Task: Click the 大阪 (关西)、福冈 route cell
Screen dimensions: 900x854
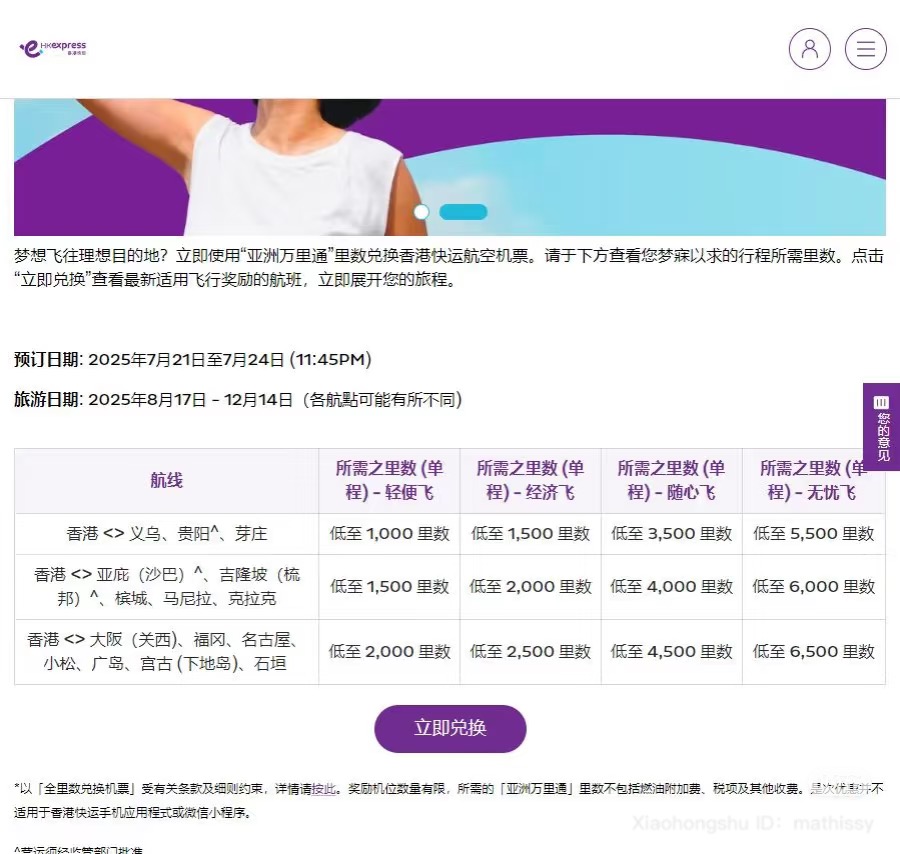Action: pyautogui.click(x=166, y=651)
